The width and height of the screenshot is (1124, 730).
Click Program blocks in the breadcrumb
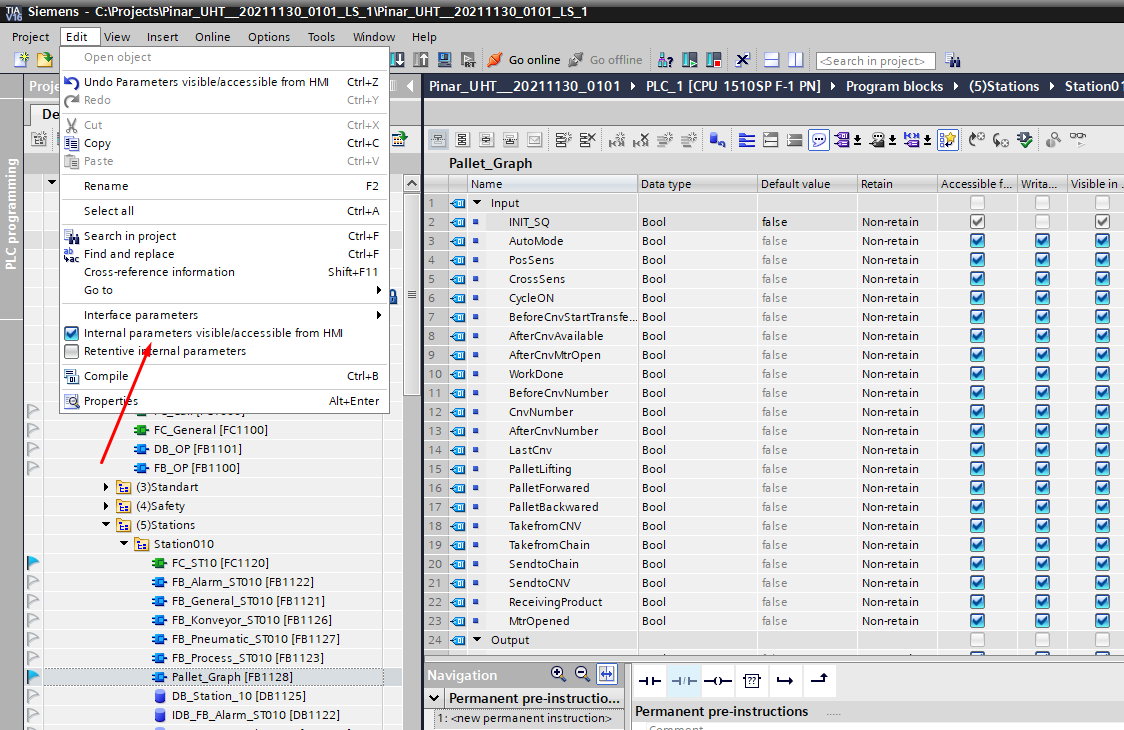894,86
